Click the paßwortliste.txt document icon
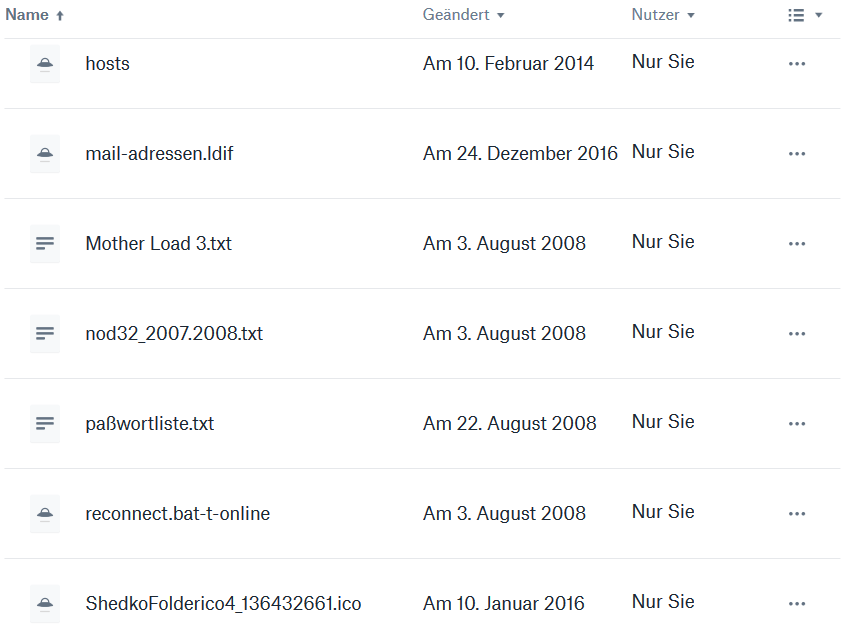The image size is (862, 634). click(x=45, y=424)
